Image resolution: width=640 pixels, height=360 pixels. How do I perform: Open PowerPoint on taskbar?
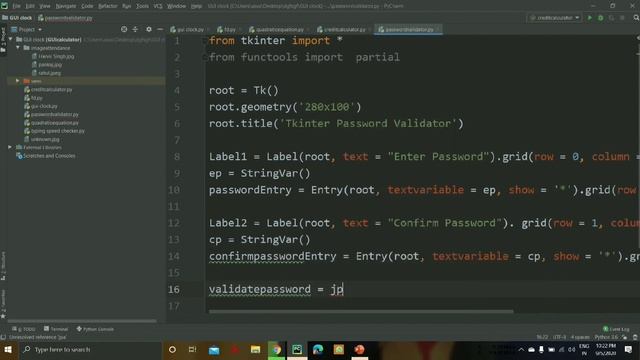[360, 350]
